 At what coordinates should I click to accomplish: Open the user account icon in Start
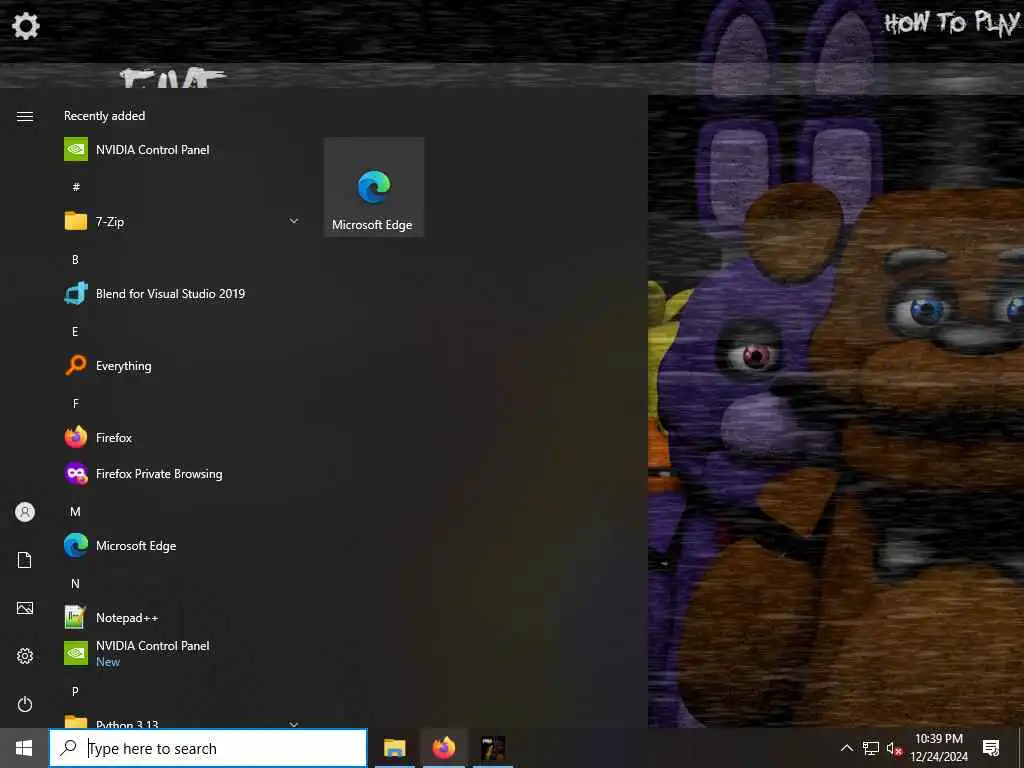(x=25, y=512)
